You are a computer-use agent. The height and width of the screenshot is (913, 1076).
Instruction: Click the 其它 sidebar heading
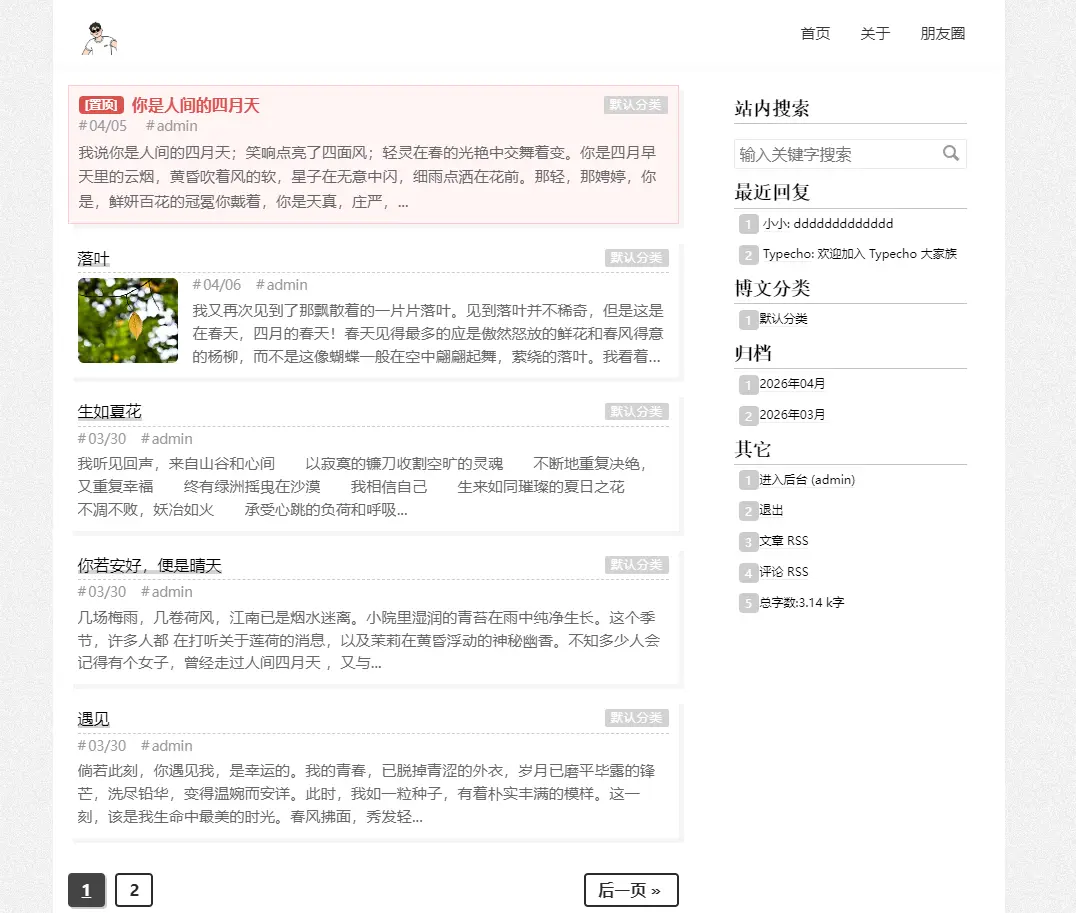(x=753, y=450)
